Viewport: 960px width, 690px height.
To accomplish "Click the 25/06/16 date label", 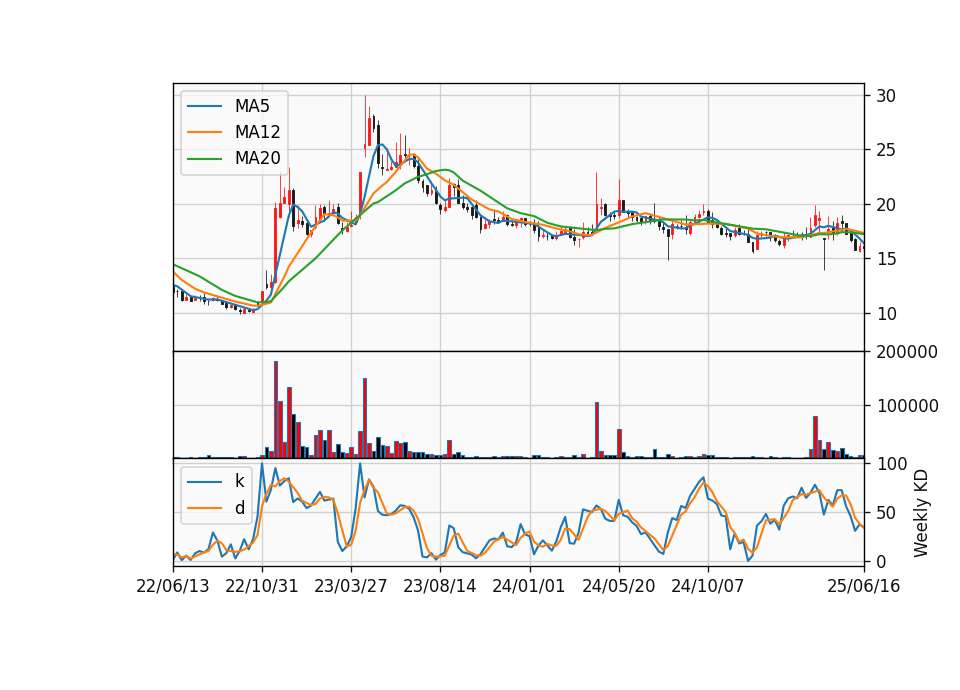I will (864, 586).
